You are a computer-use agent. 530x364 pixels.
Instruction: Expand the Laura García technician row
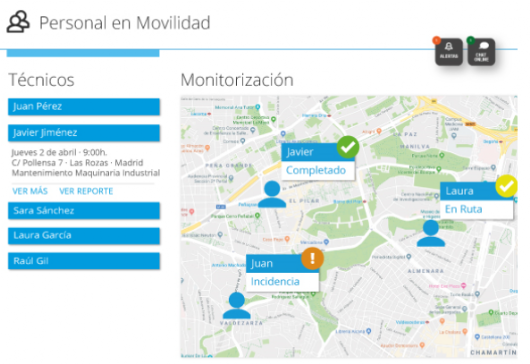tap(84, 236)
